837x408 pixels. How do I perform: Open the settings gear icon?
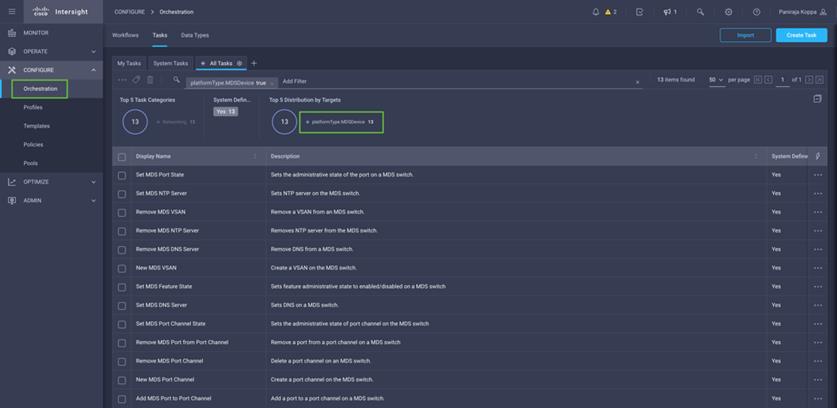[x=729, y=12]
